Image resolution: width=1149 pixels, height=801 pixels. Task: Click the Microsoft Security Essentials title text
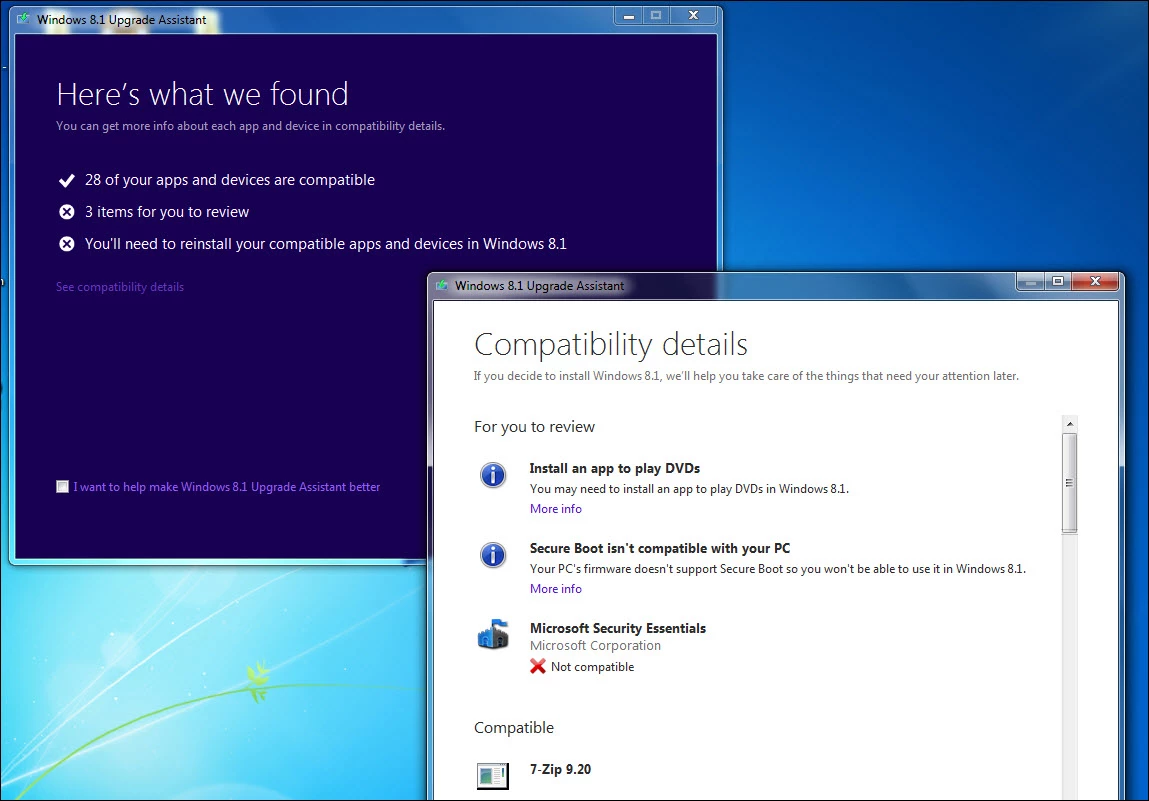pos(618,628)
